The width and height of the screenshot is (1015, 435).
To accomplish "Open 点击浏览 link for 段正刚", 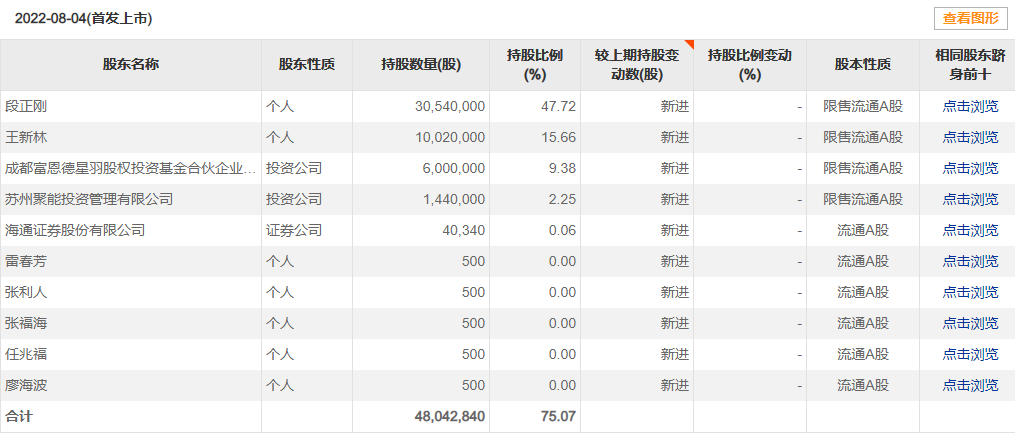I will coord(970,106).
